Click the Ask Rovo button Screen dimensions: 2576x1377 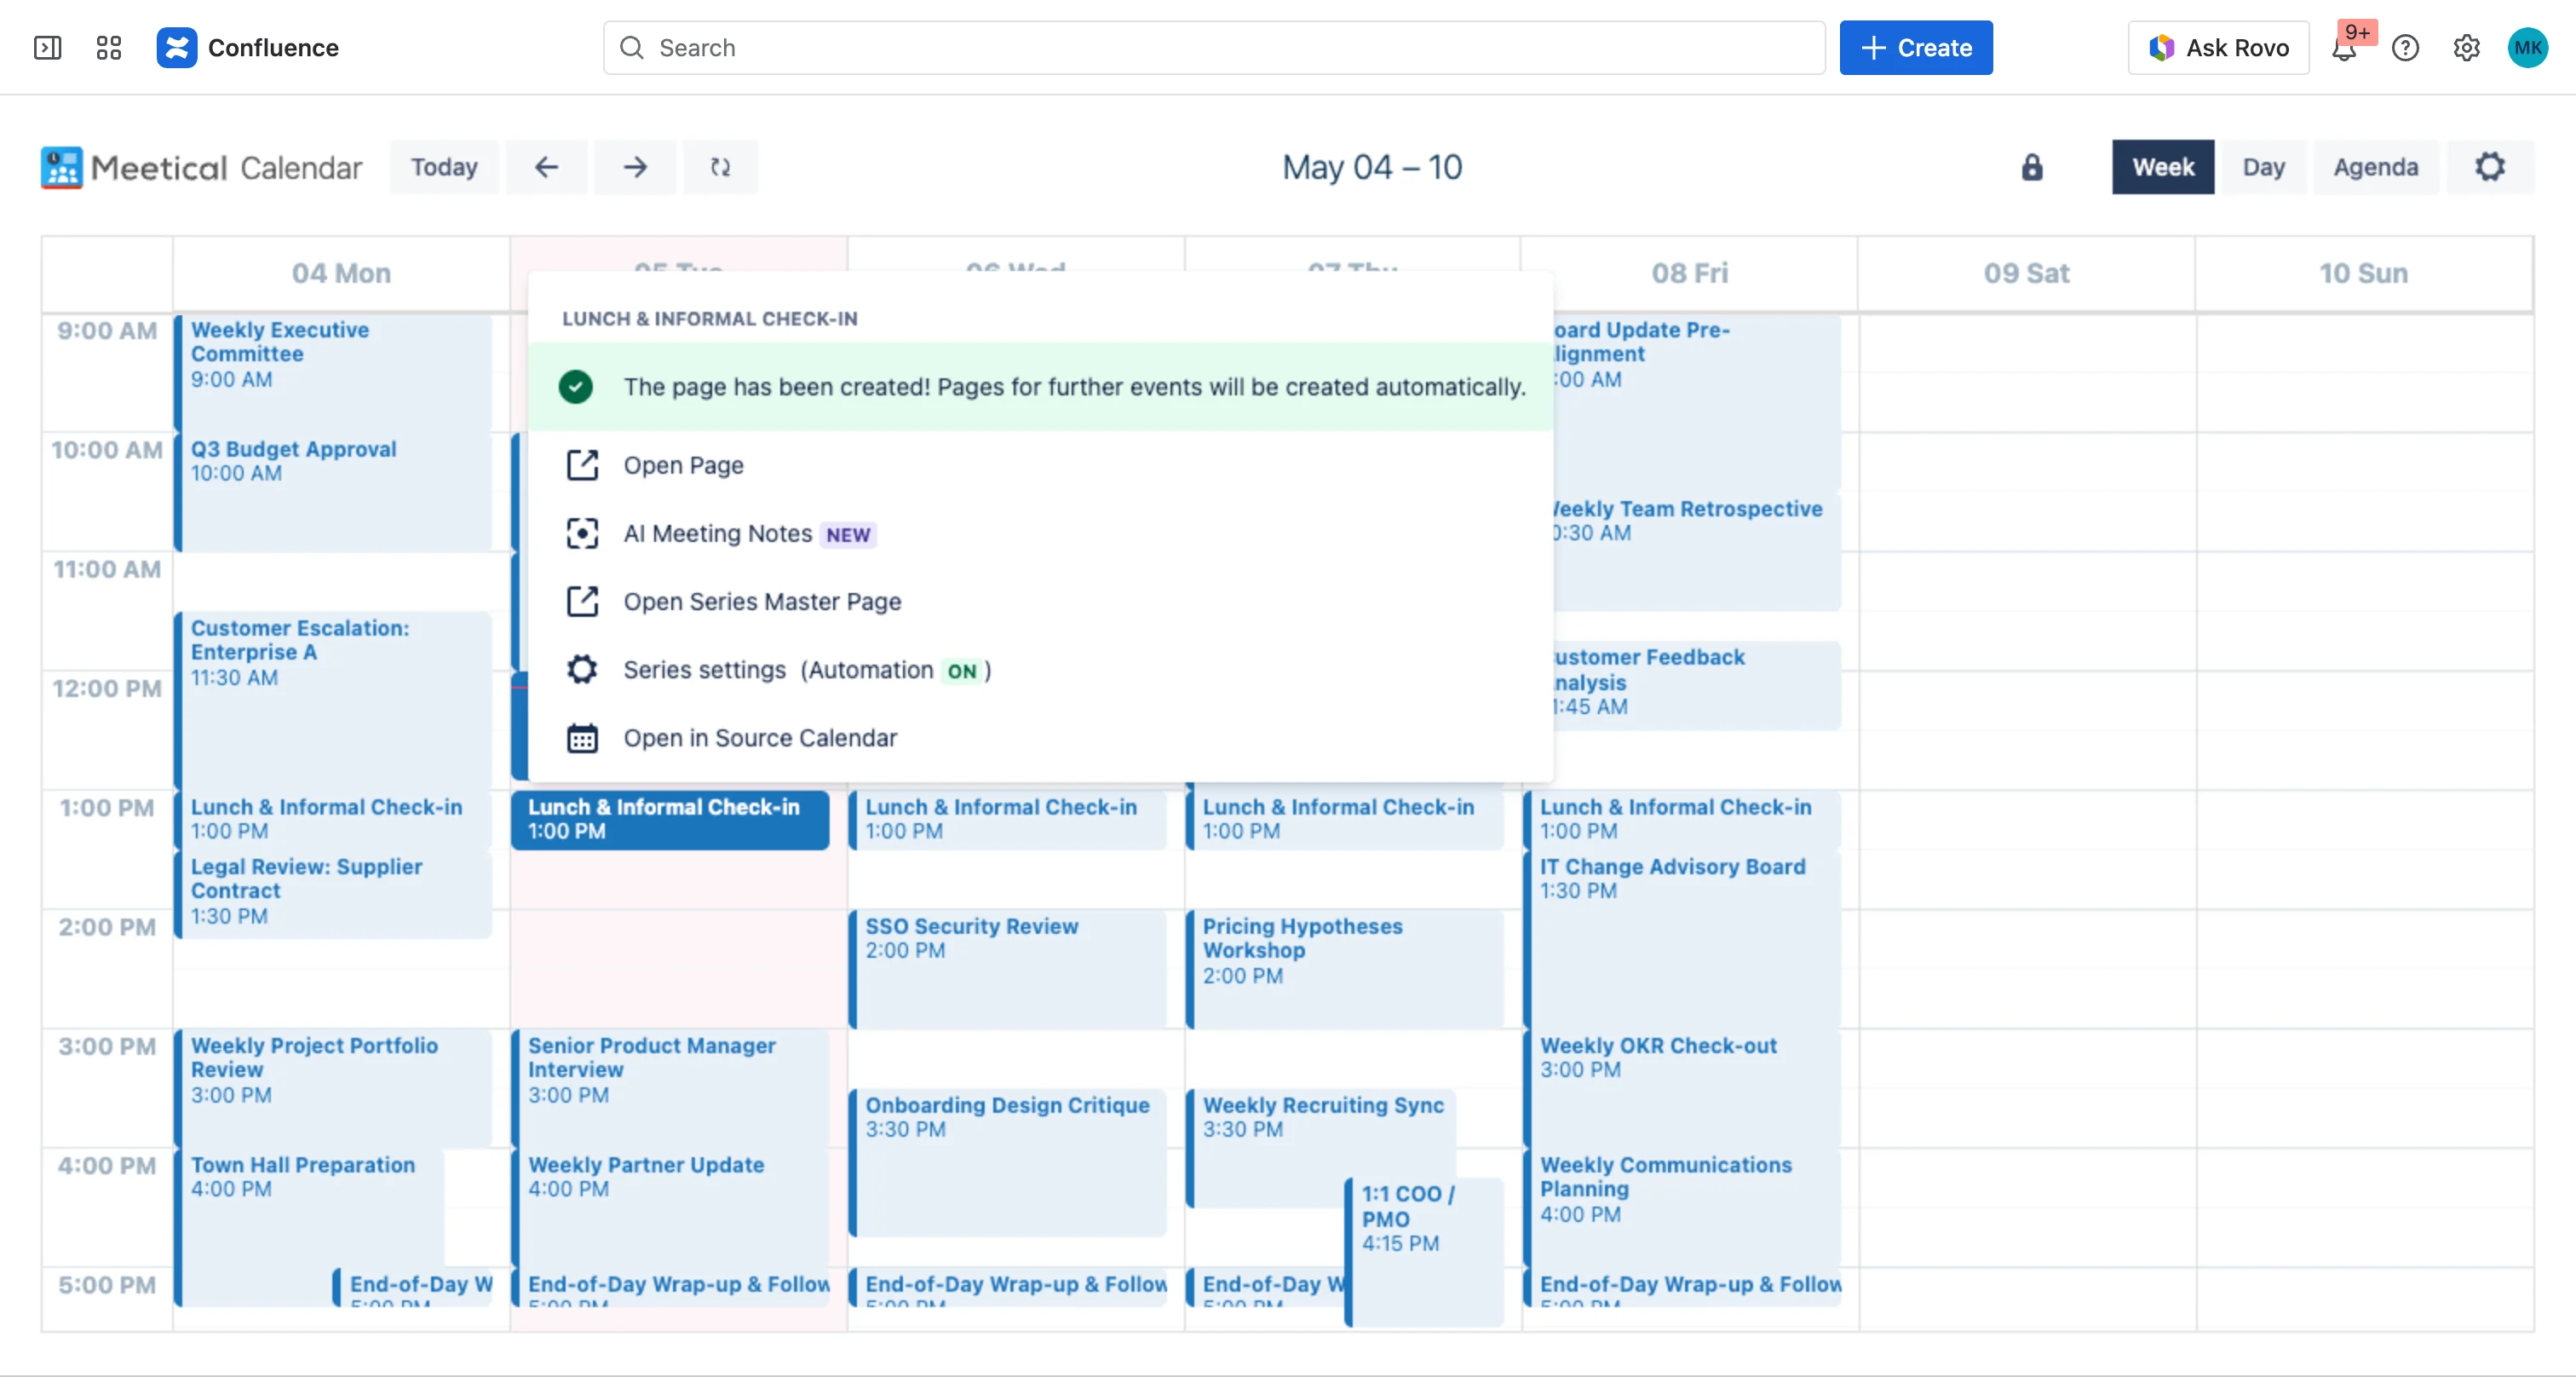coord(2218,48)
